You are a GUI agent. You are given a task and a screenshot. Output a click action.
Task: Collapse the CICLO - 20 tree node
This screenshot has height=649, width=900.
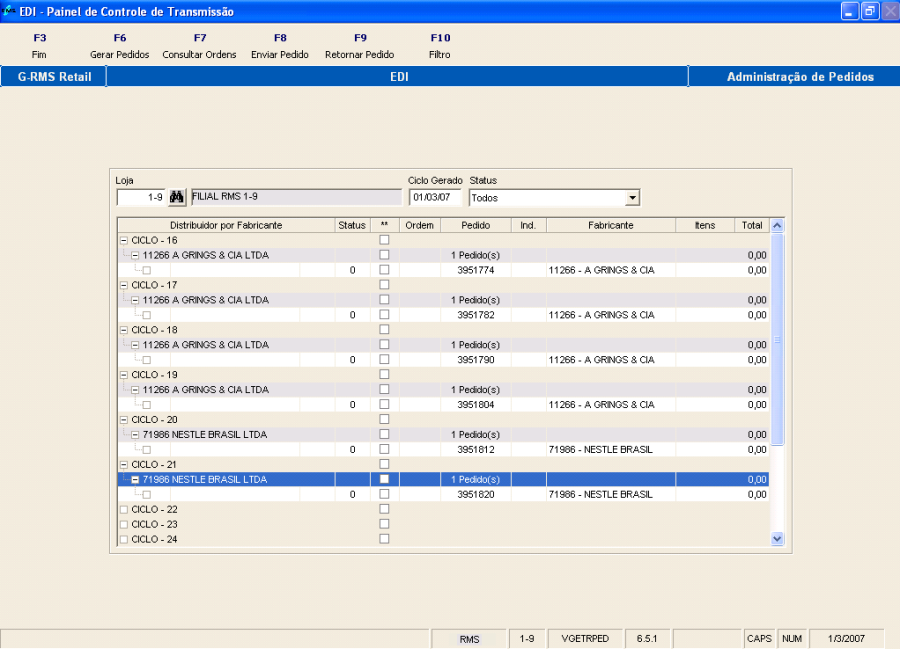coord(124,419)
